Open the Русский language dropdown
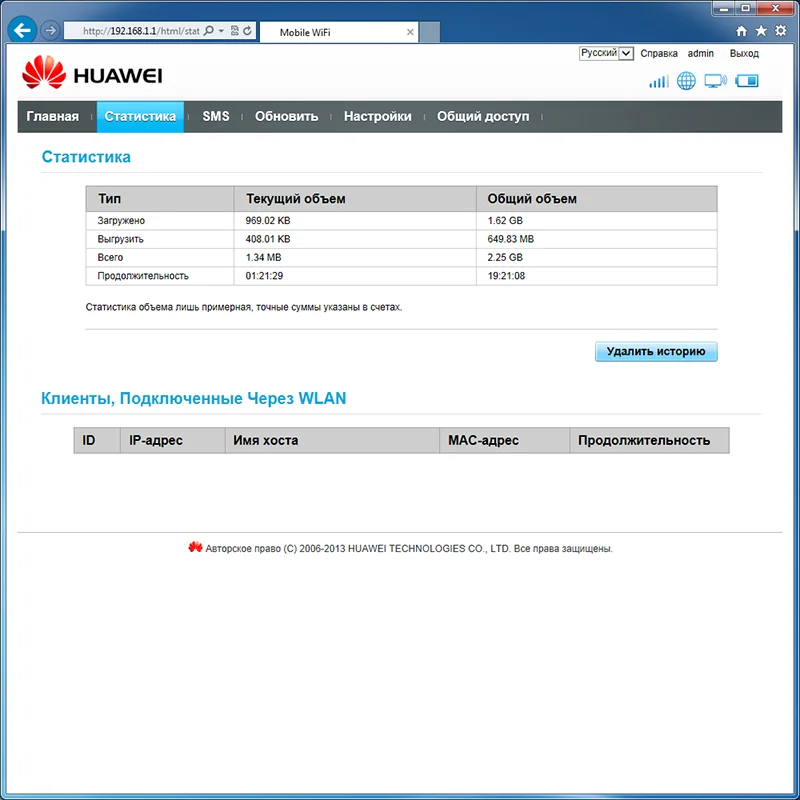This screenshot has width=800, height=800. (x=606, y=53)
